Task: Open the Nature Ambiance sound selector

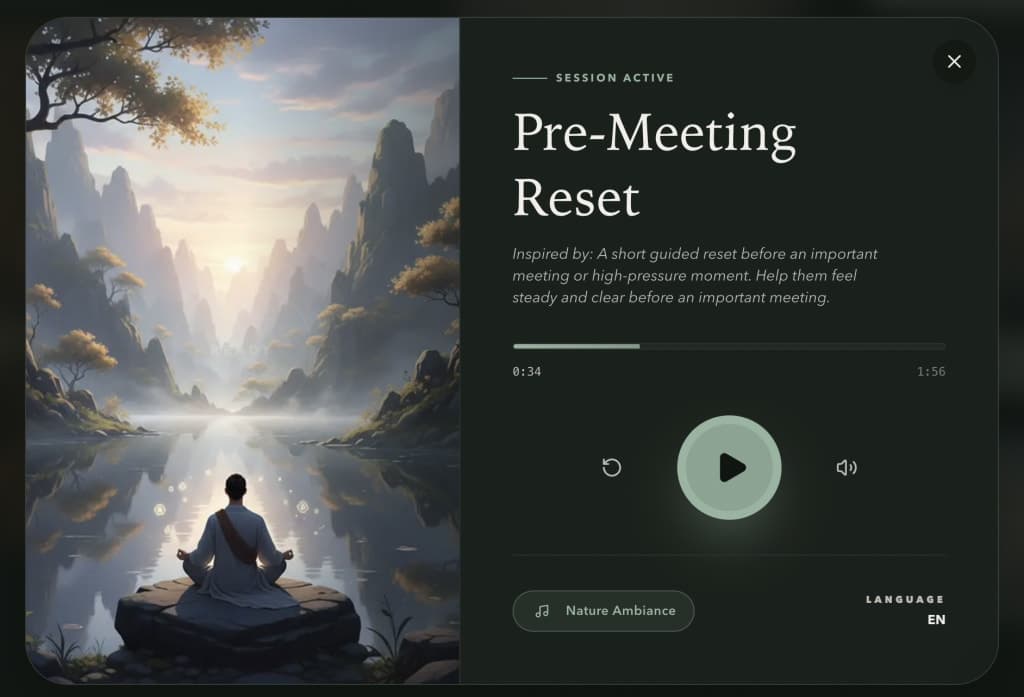Action: pyautogui.click(x=603, y=611)
